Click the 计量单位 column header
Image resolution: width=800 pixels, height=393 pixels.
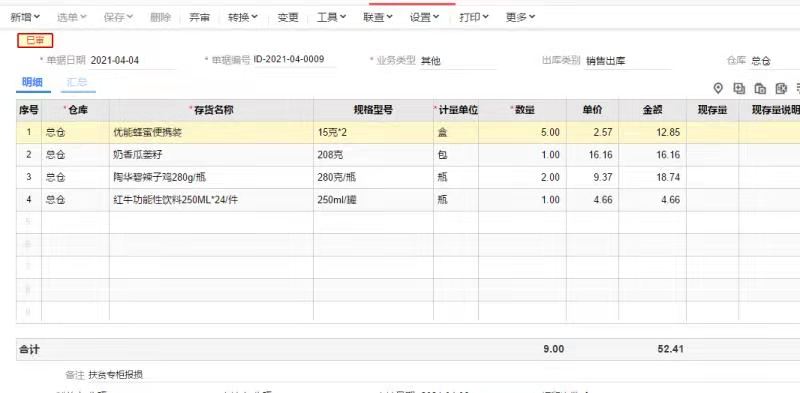[x=456, y=110]
